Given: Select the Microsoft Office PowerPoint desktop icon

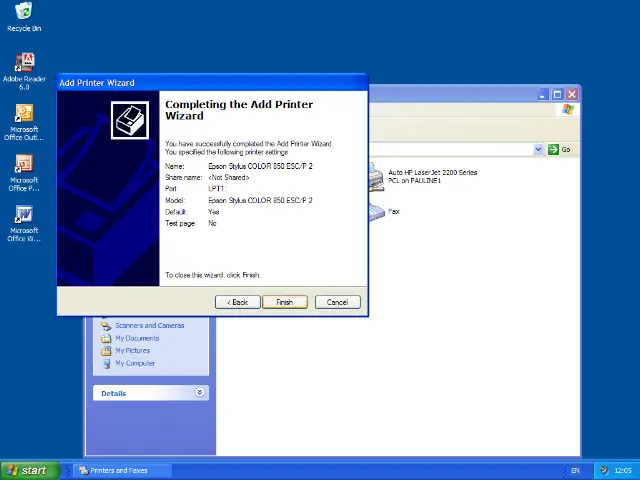Looking at the screenshot, I should tap(24, 173).
